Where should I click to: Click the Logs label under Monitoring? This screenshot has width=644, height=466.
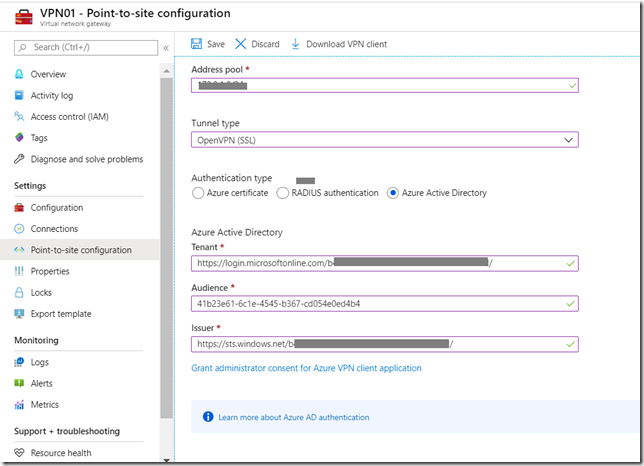click(39, 362)
